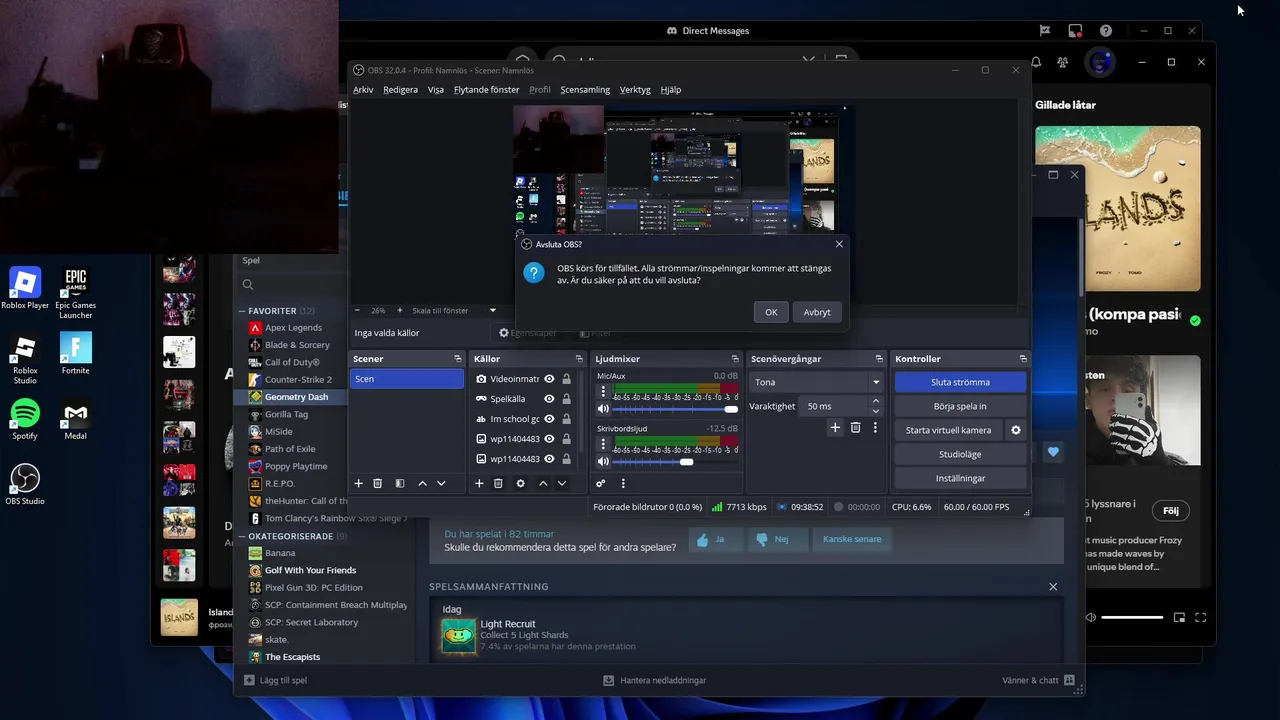This screenshot has width=1280, height=720.
Task: Open the Tona transition dropdown
Action: click(x=817, y=382)
